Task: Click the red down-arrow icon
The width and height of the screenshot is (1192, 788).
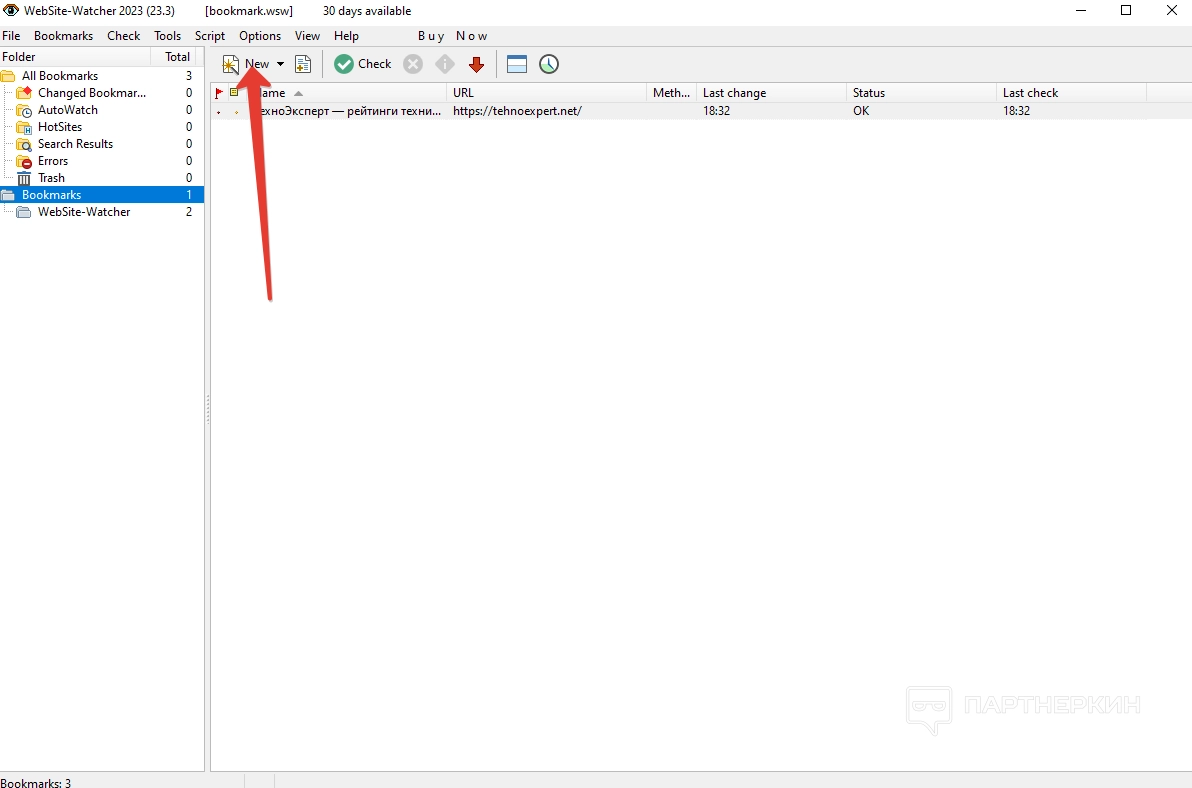Action: (x=477, y=64)
